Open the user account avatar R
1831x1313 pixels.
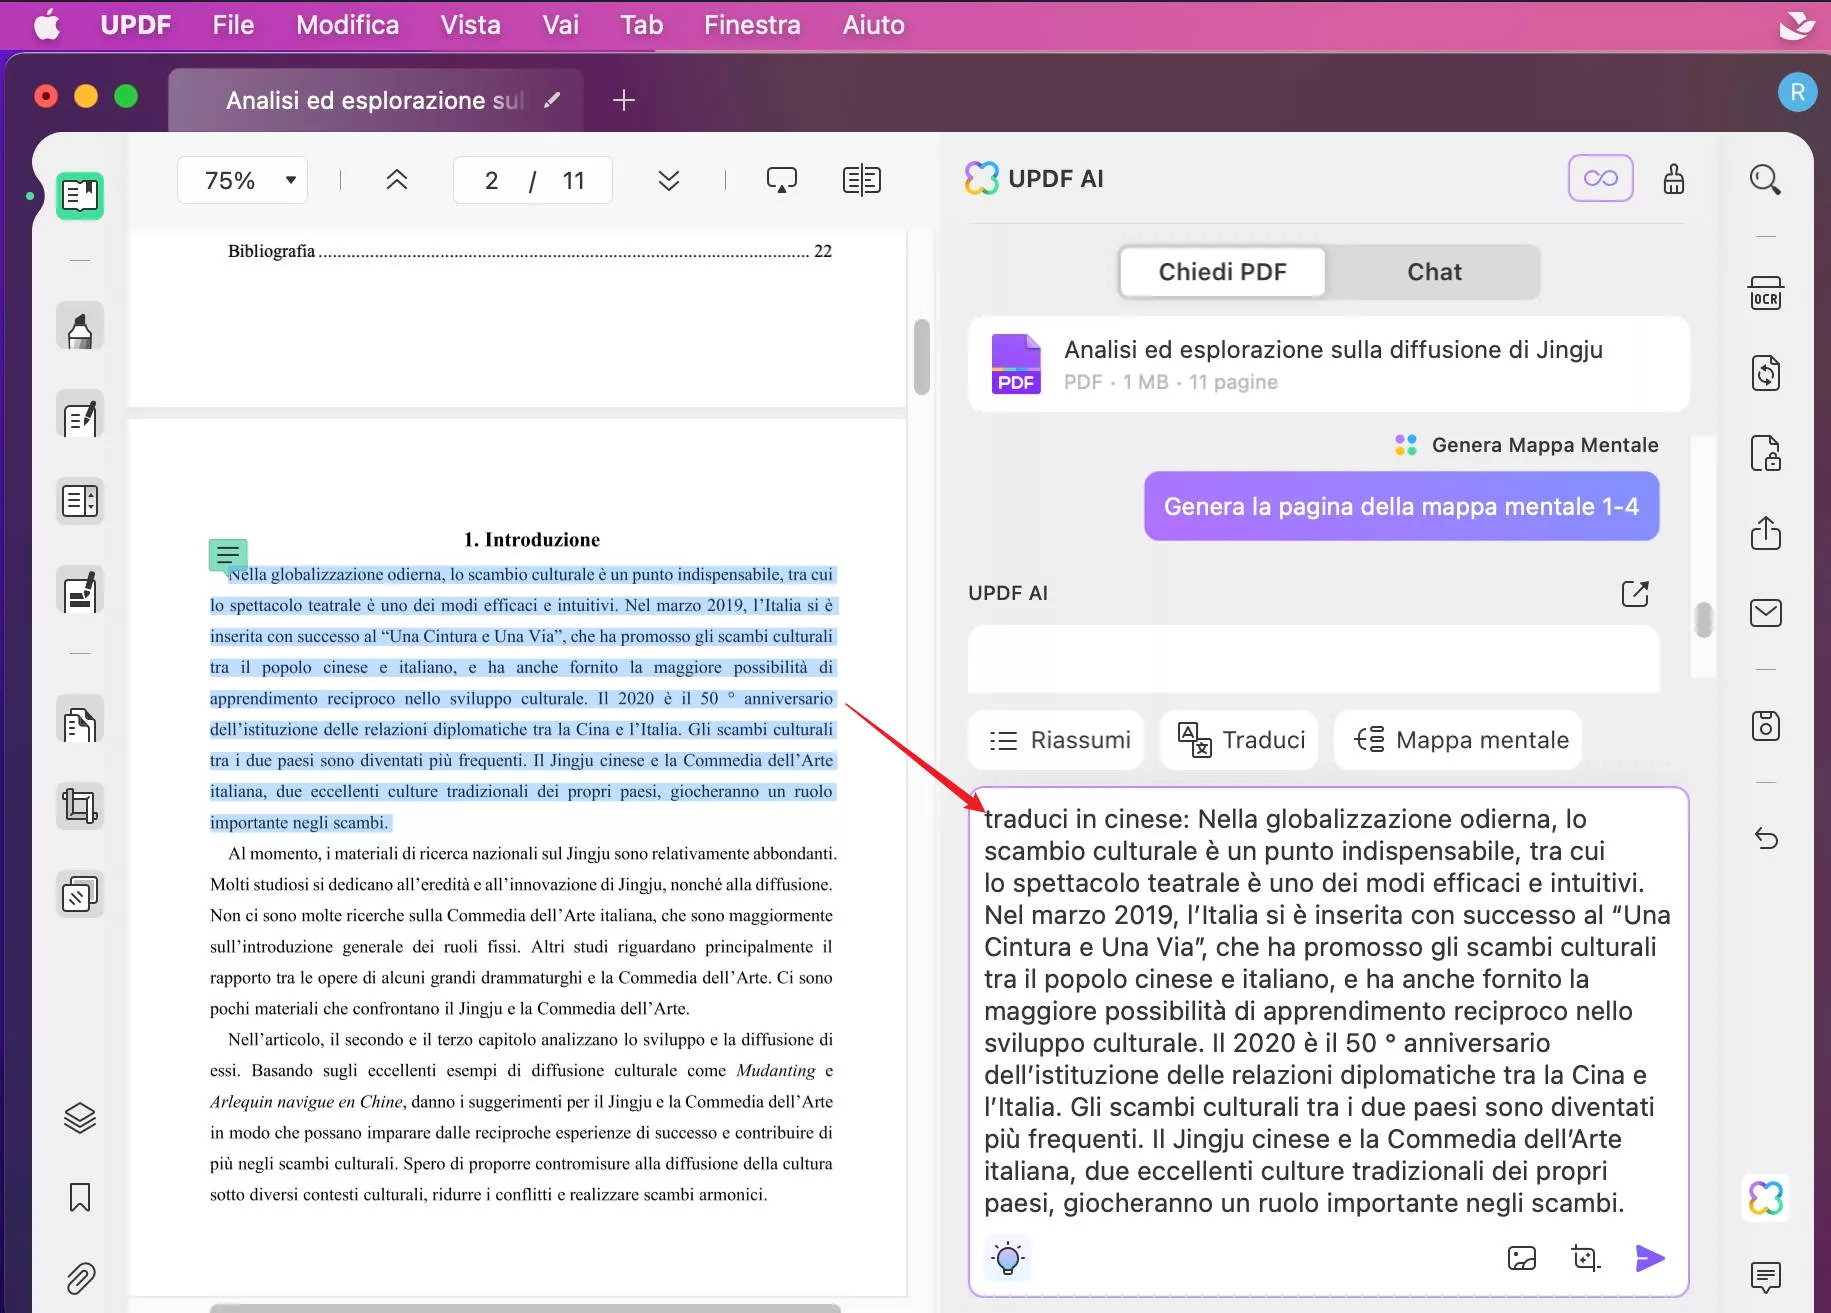pyautogui.click(x=1797, y=92)
